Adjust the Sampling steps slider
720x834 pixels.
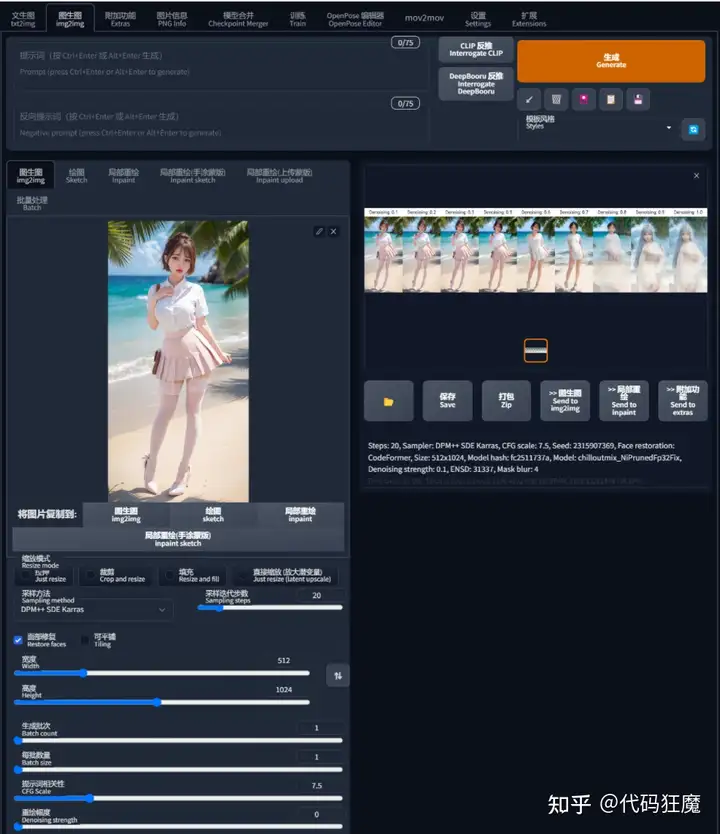click(270, 607)
